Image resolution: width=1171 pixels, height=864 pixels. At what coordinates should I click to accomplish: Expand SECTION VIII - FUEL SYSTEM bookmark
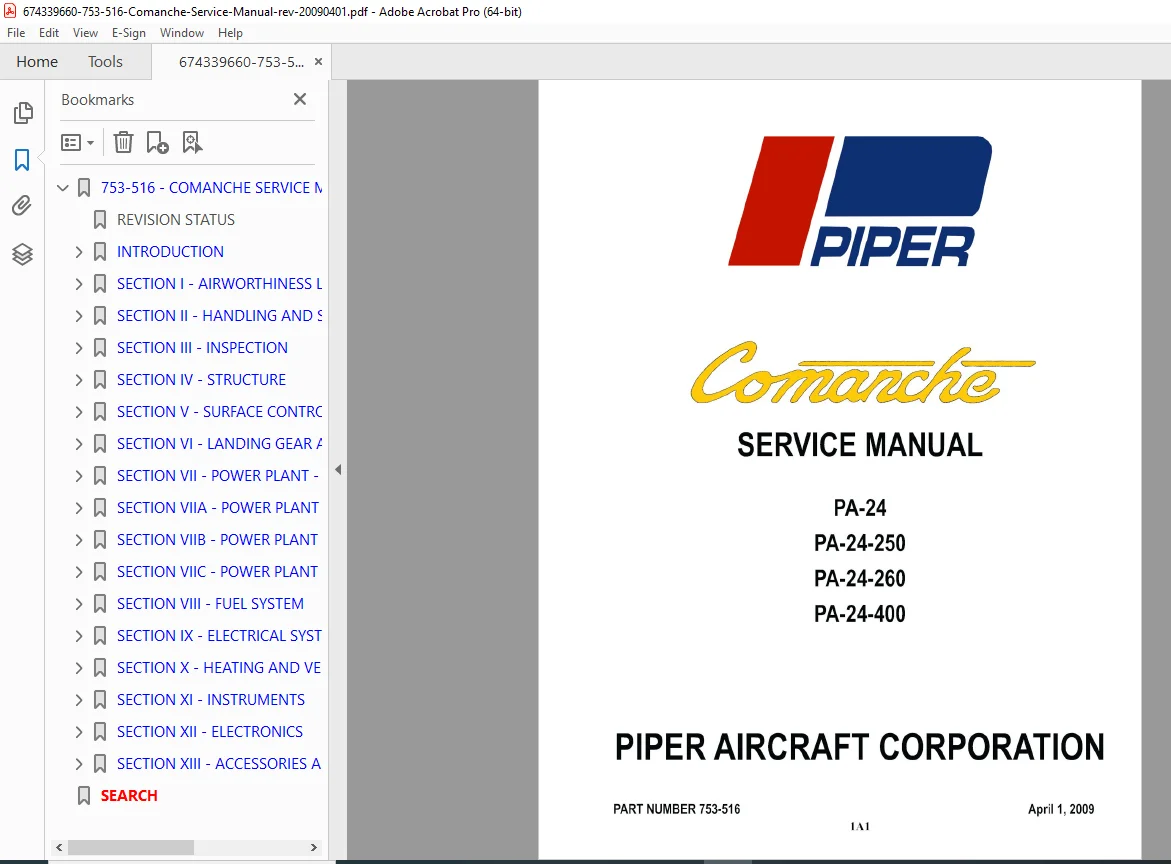(x=79, y=604)
